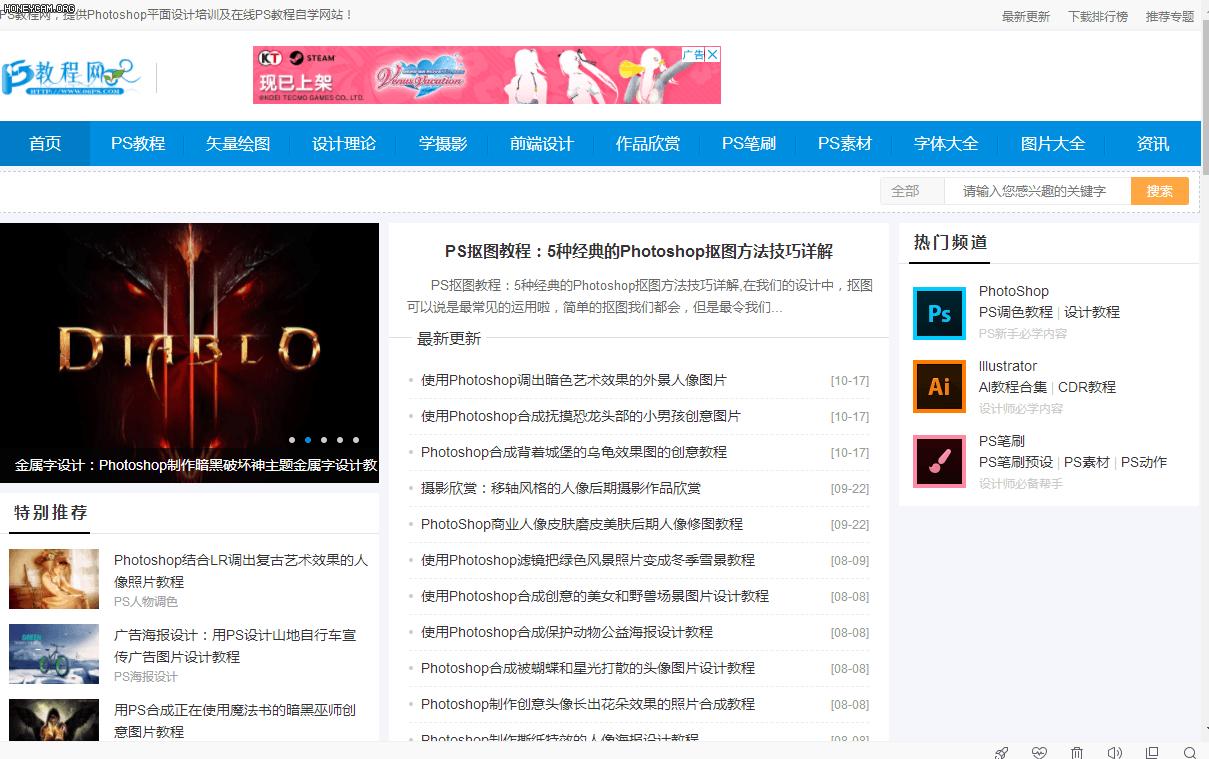The height and width of the screenshot is (759, 1209).
Task: Select 首页 in the navigation bar
Action: point(44,143)
